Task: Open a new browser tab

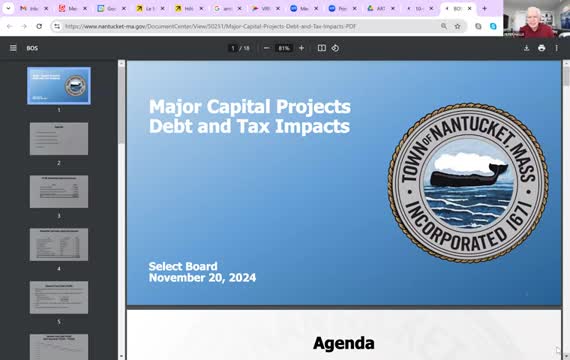Action: pyautogui.click(x=484, y=8)
